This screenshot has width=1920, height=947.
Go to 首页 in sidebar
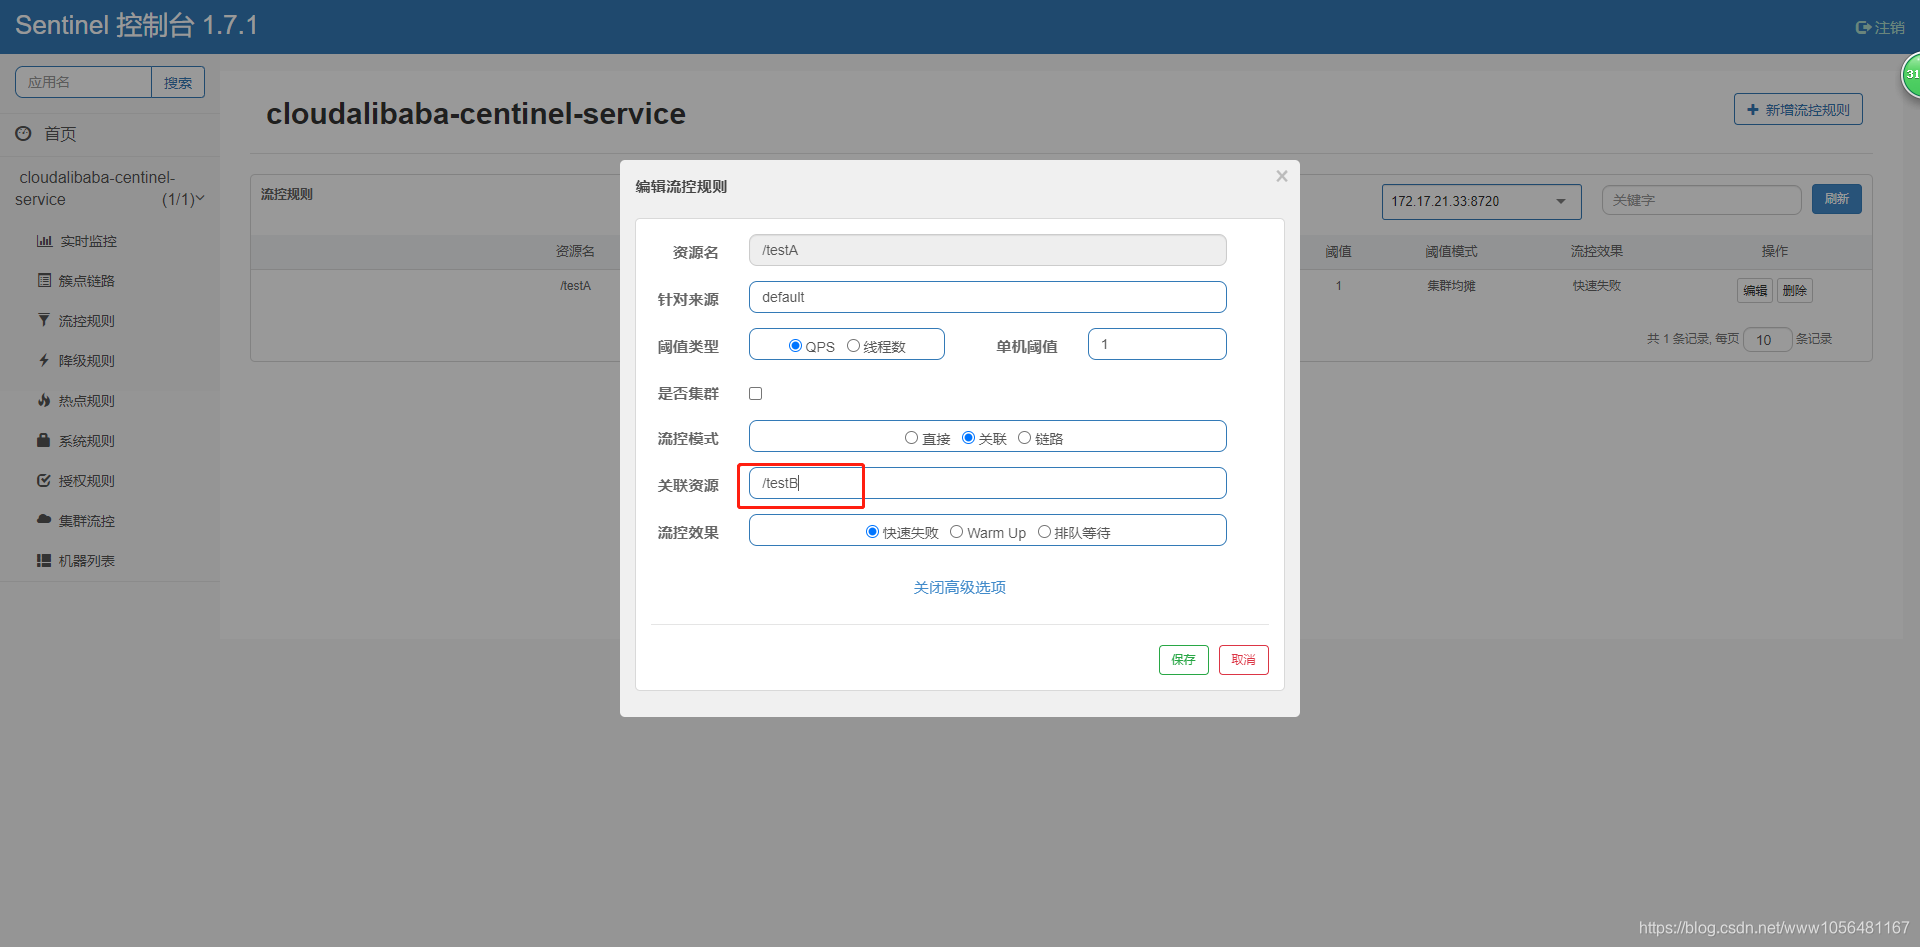pyautogui.click(x=60, y=134)
